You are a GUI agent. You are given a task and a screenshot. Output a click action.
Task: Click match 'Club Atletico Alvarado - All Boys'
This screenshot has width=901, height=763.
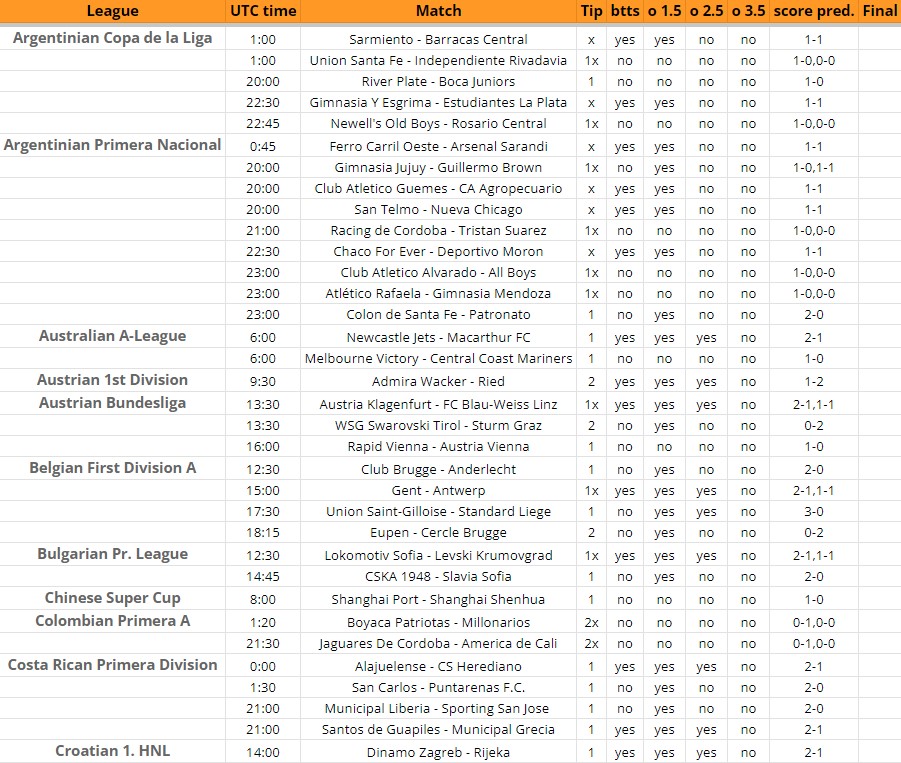coord(438,272)
